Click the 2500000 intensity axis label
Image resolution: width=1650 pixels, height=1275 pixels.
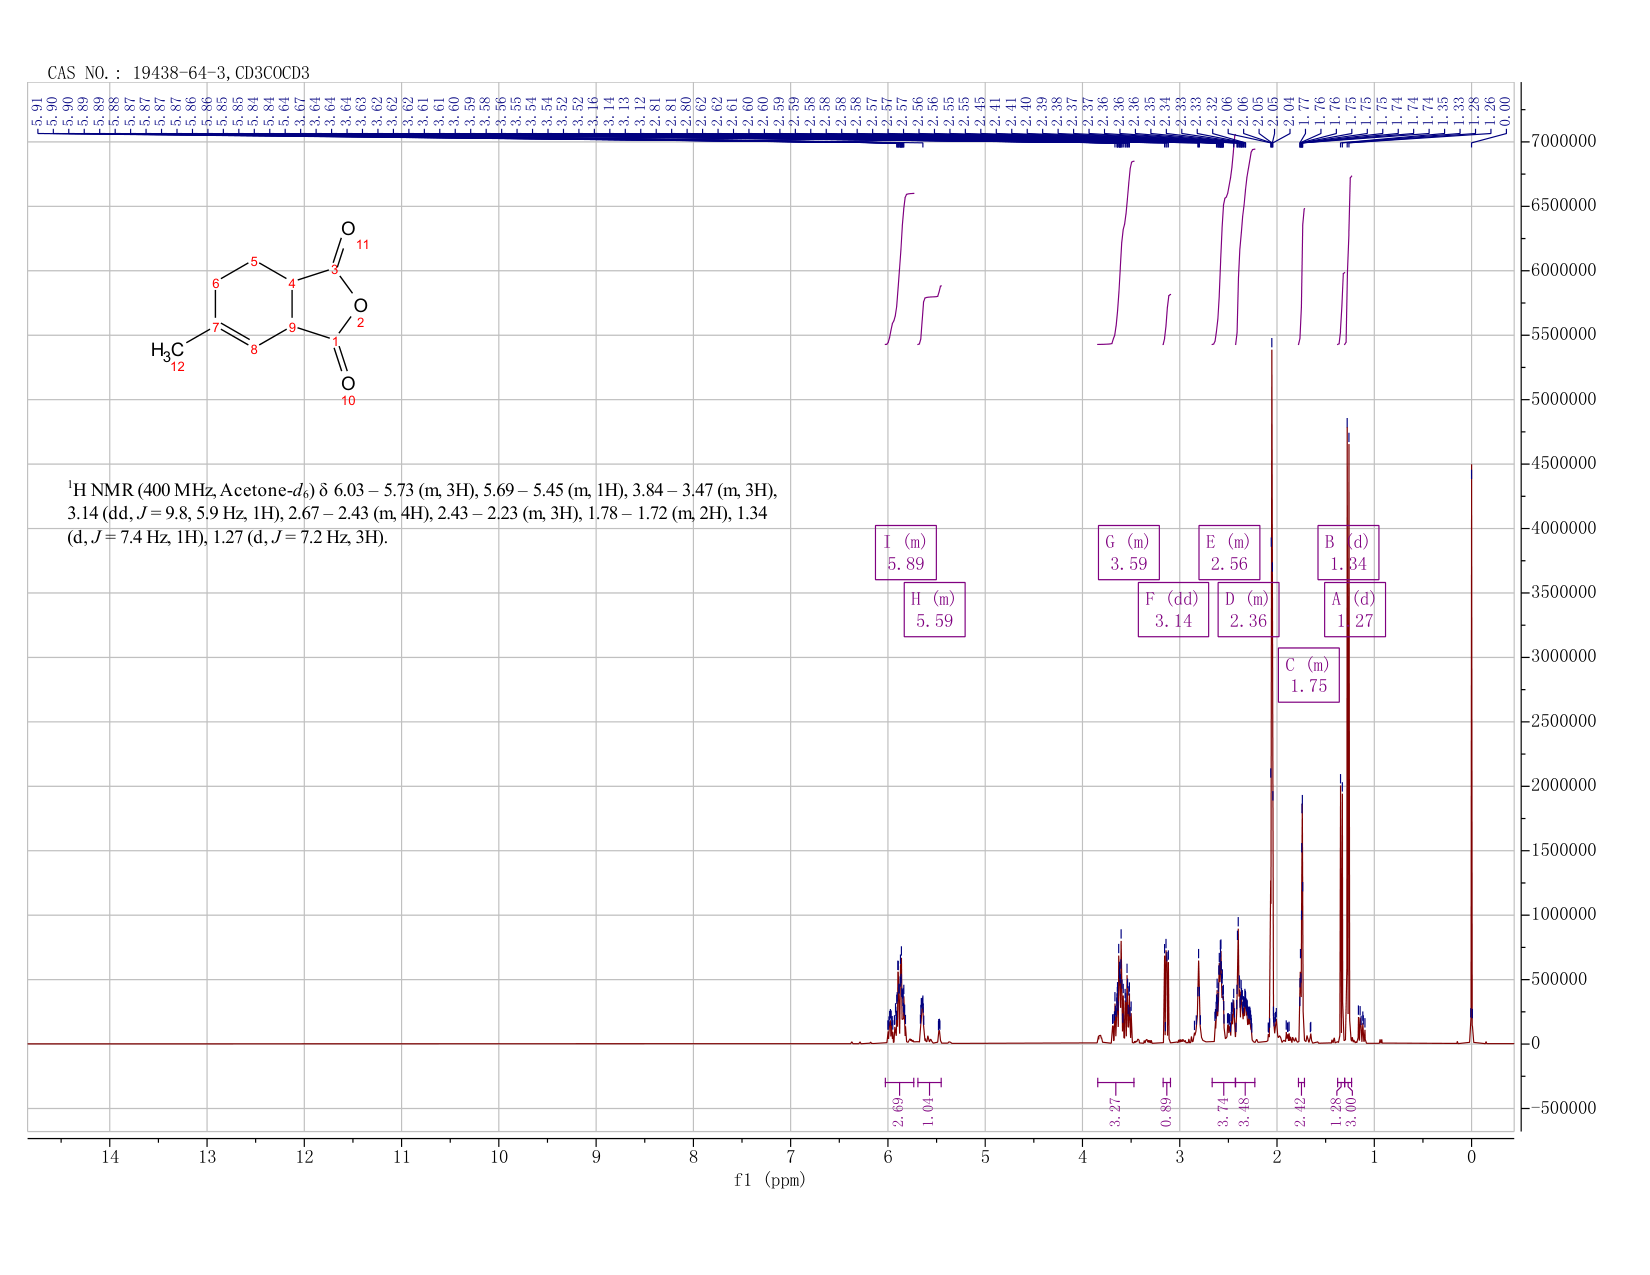1562,721
